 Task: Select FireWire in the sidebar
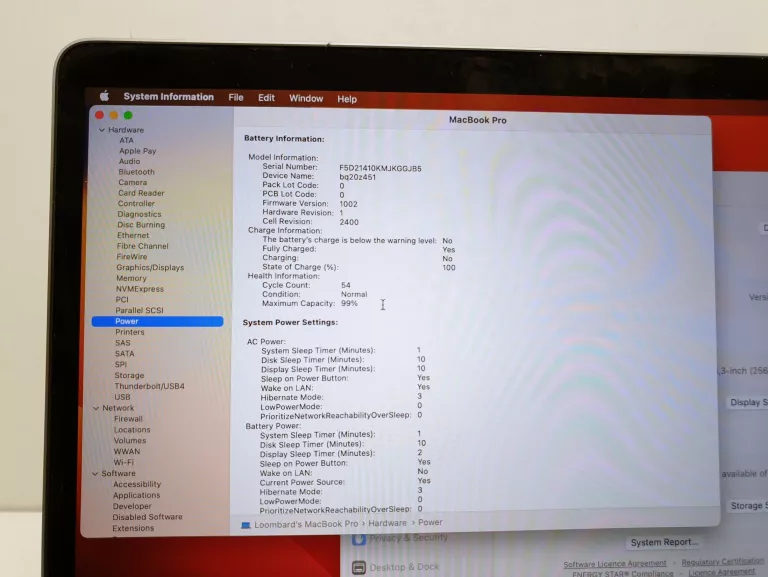click(132, 257)
